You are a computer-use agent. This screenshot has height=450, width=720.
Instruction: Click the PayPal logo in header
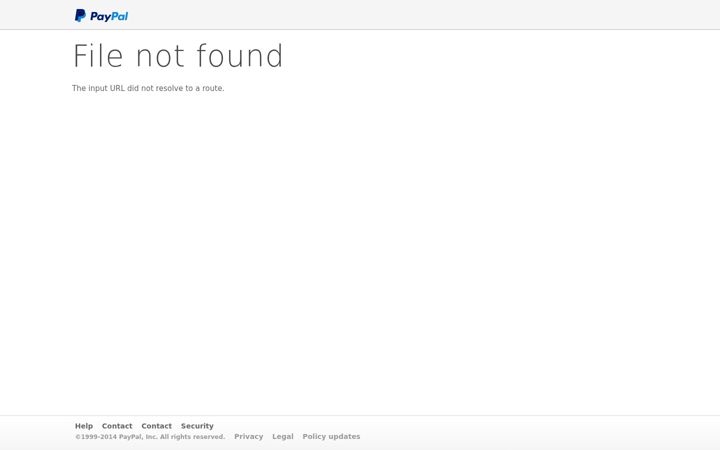[101, 16]
